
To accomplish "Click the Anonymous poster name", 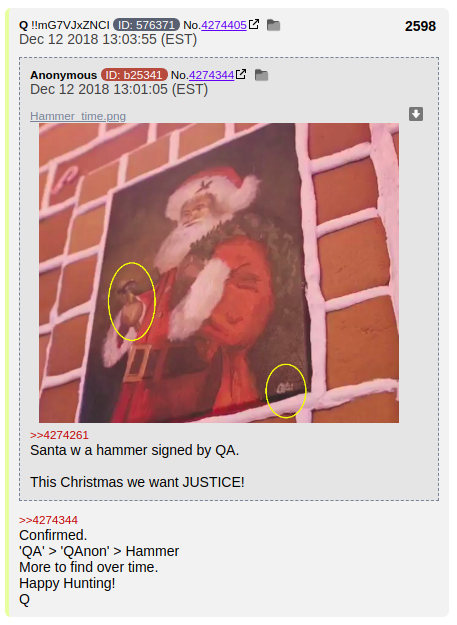I will [x=63, y=75].
